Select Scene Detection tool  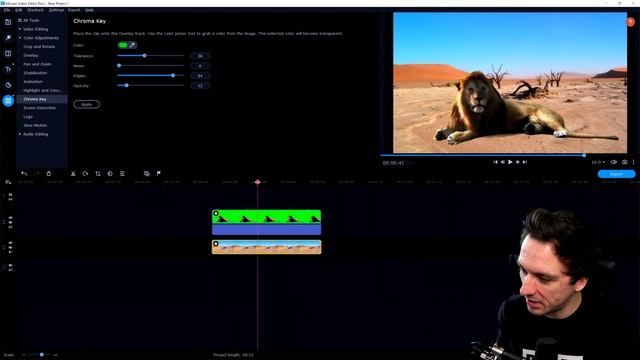point(40,108)
